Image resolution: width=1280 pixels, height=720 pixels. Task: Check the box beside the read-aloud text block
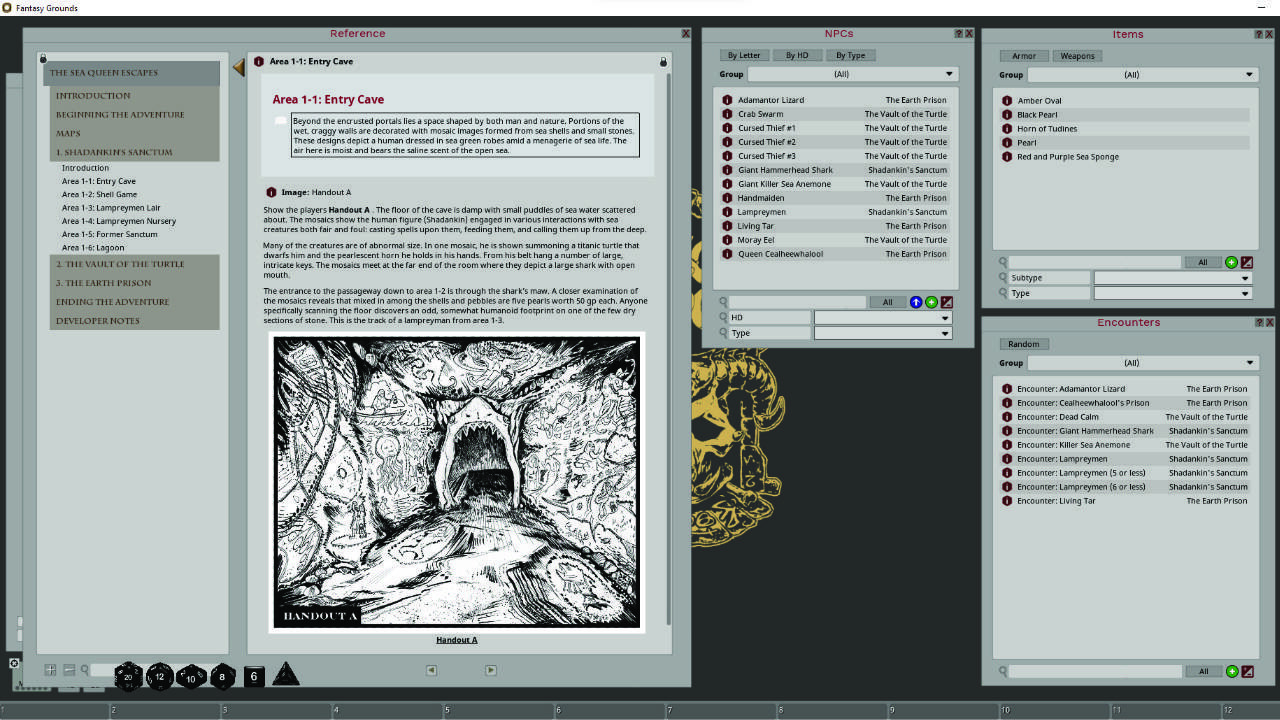(281, 119)
